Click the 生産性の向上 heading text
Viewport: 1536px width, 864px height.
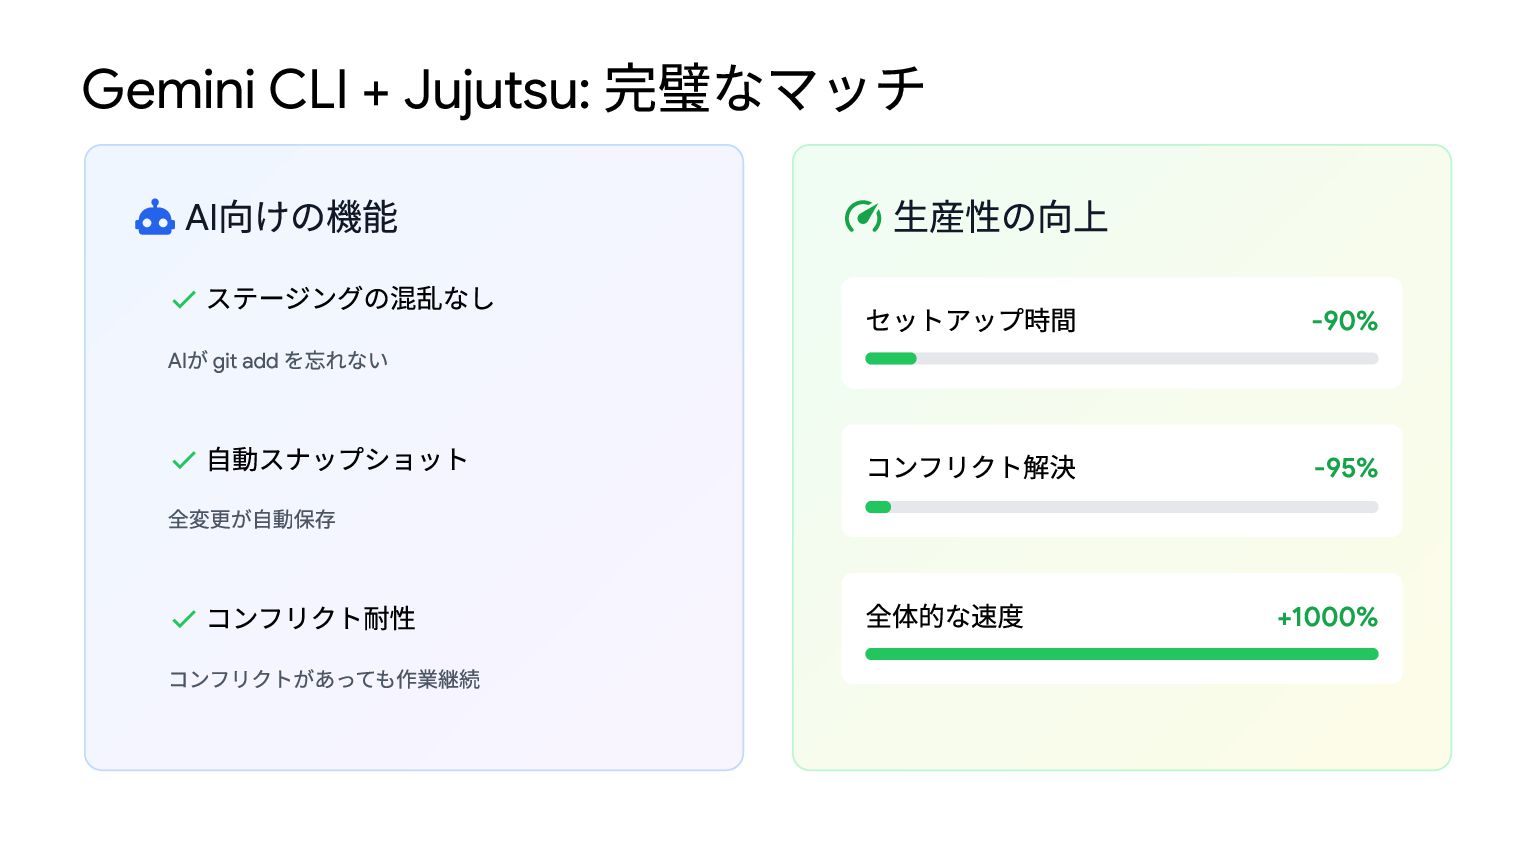tap(1000, 217)
